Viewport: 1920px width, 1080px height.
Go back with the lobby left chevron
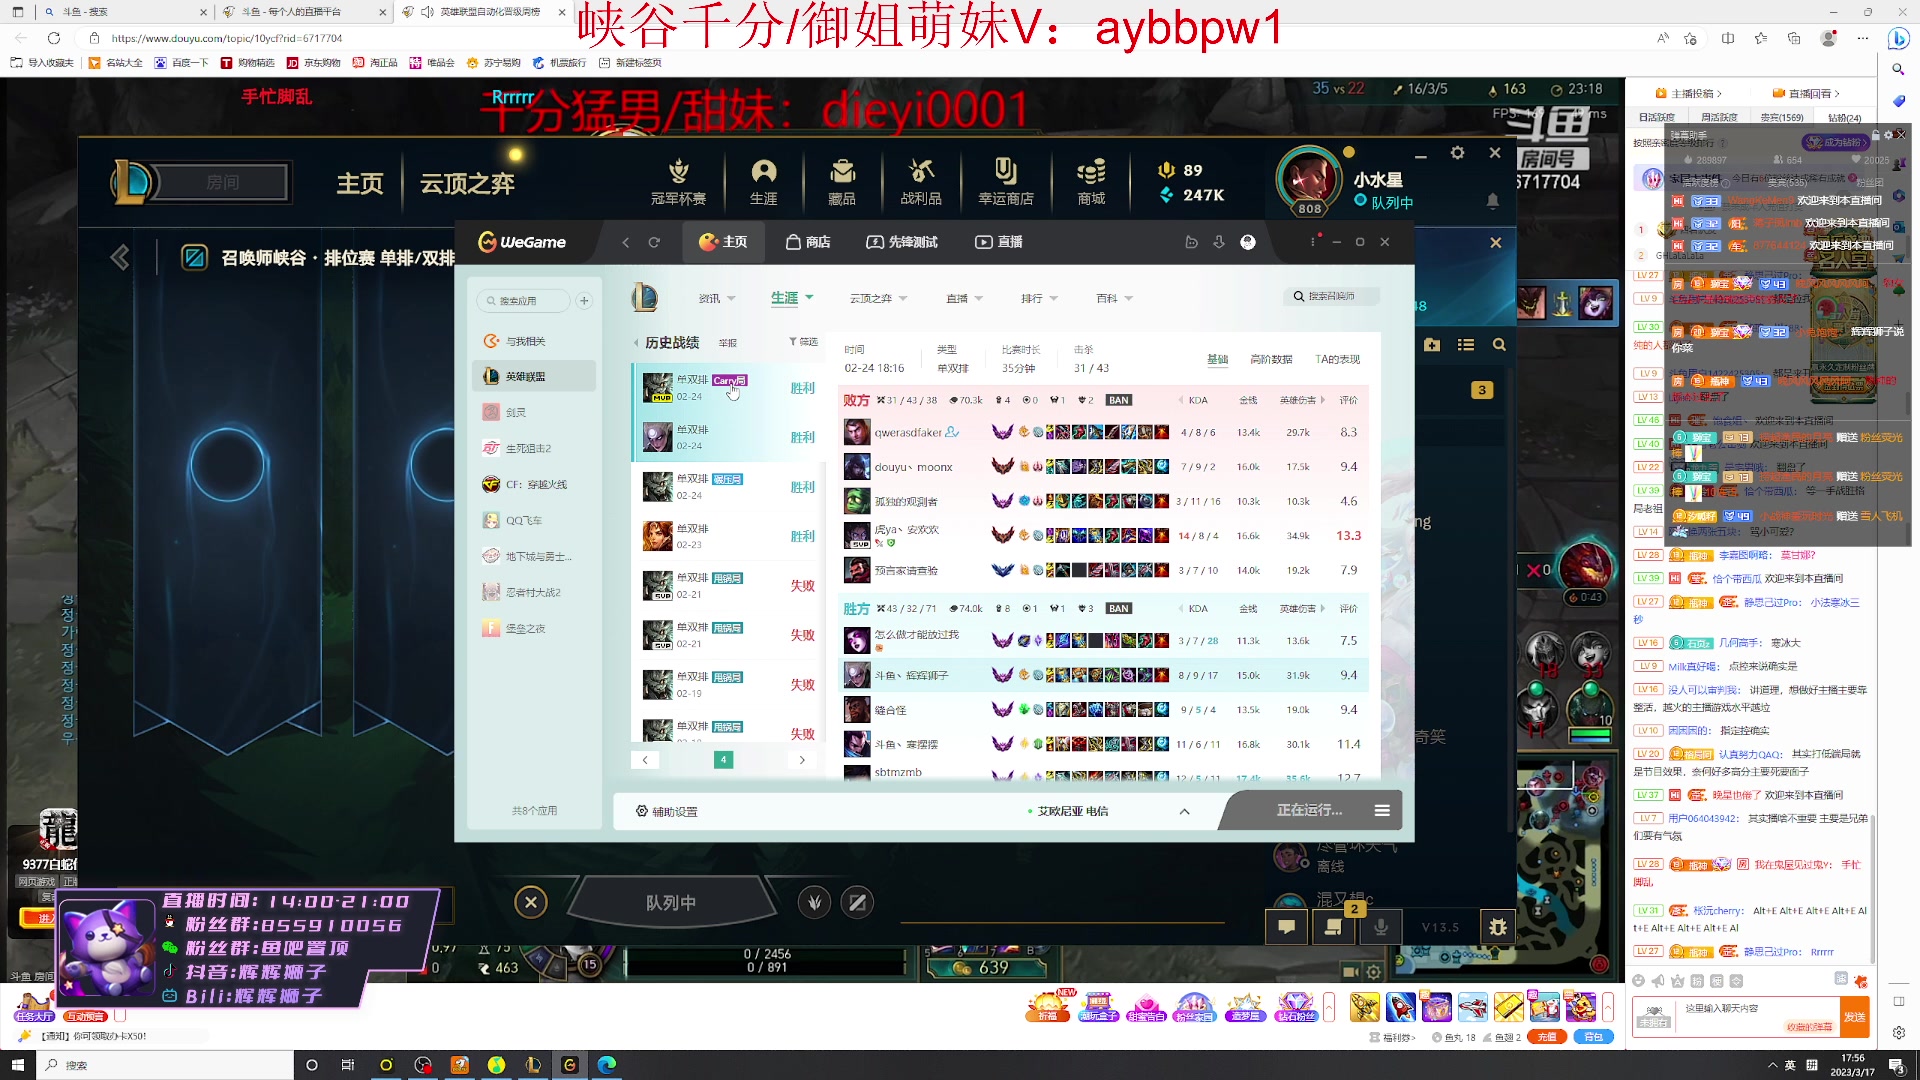(120, 258)
